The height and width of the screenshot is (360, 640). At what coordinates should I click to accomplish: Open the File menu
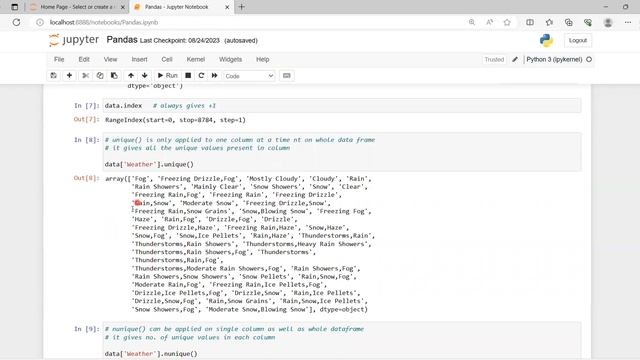coord(59,59)
